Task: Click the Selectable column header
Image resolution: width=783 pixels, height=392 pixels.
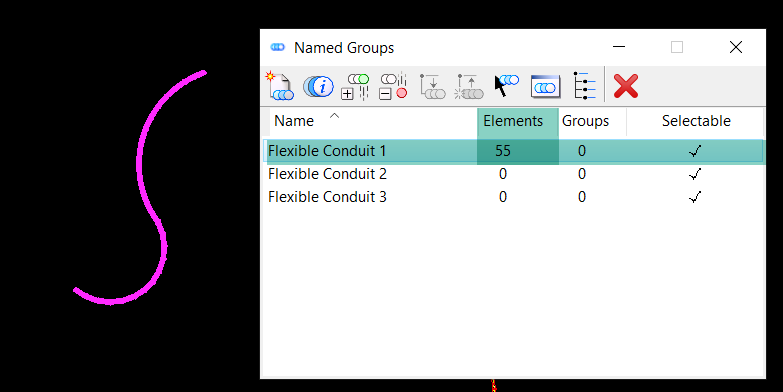Action: (x=696, y=121)
